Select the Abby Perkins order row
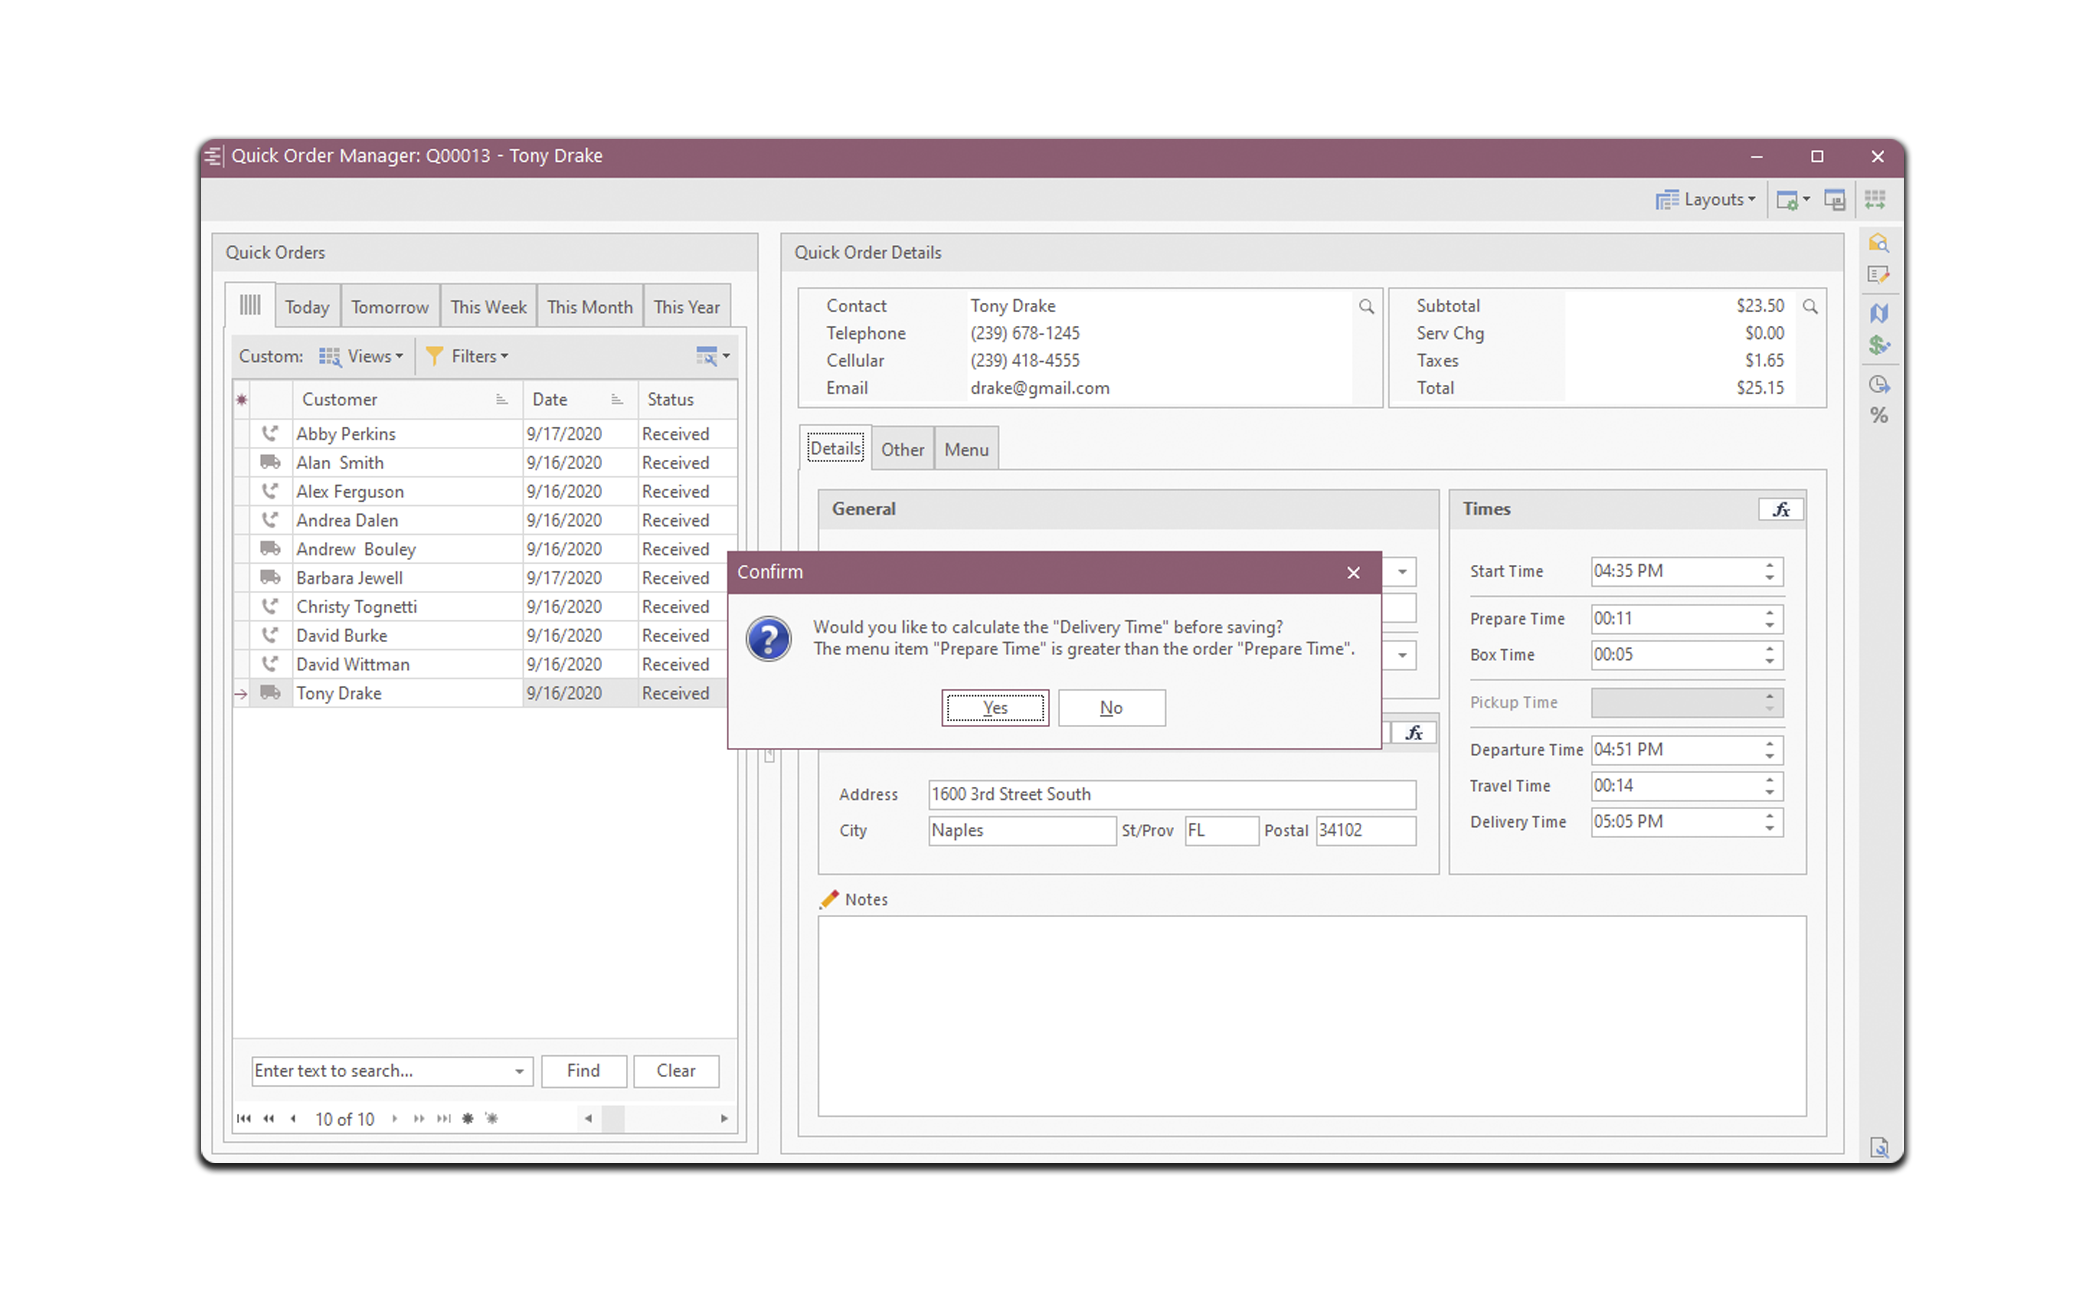The image size is (2100, 1300). (x=485, y=434)
